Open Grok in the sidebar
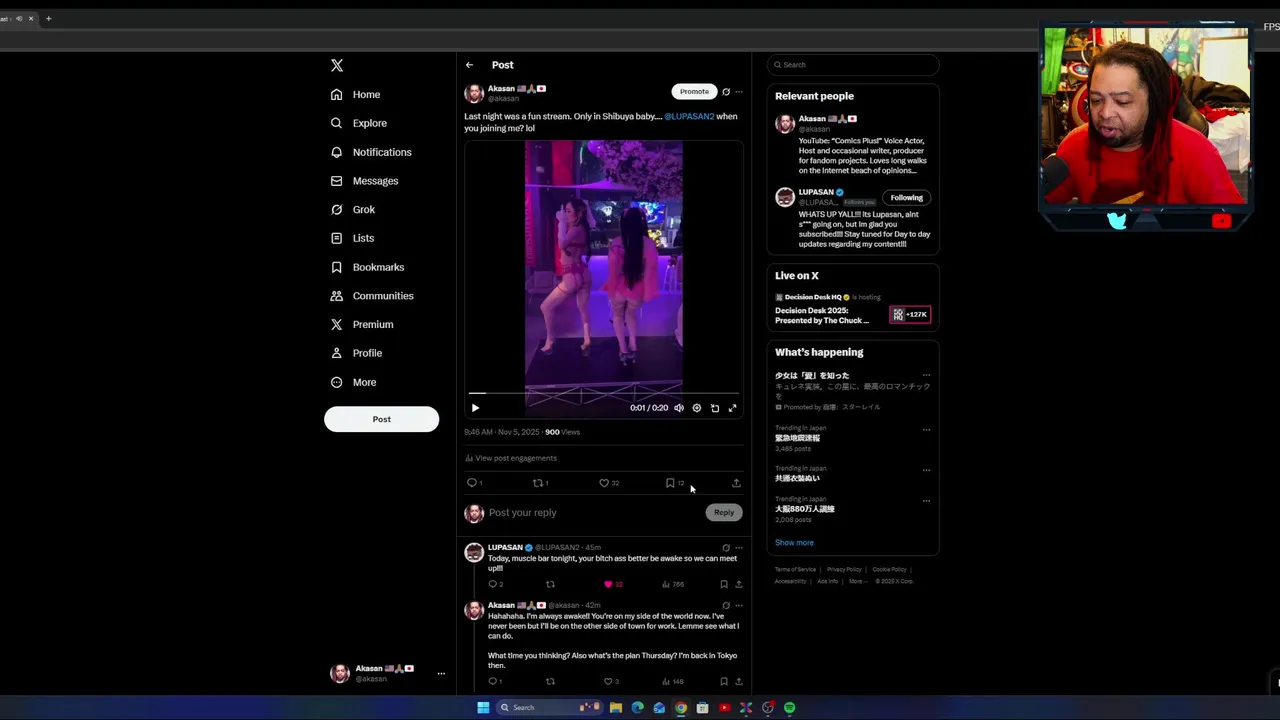The height and width of the screenshot is (720, 1280). 353,210
